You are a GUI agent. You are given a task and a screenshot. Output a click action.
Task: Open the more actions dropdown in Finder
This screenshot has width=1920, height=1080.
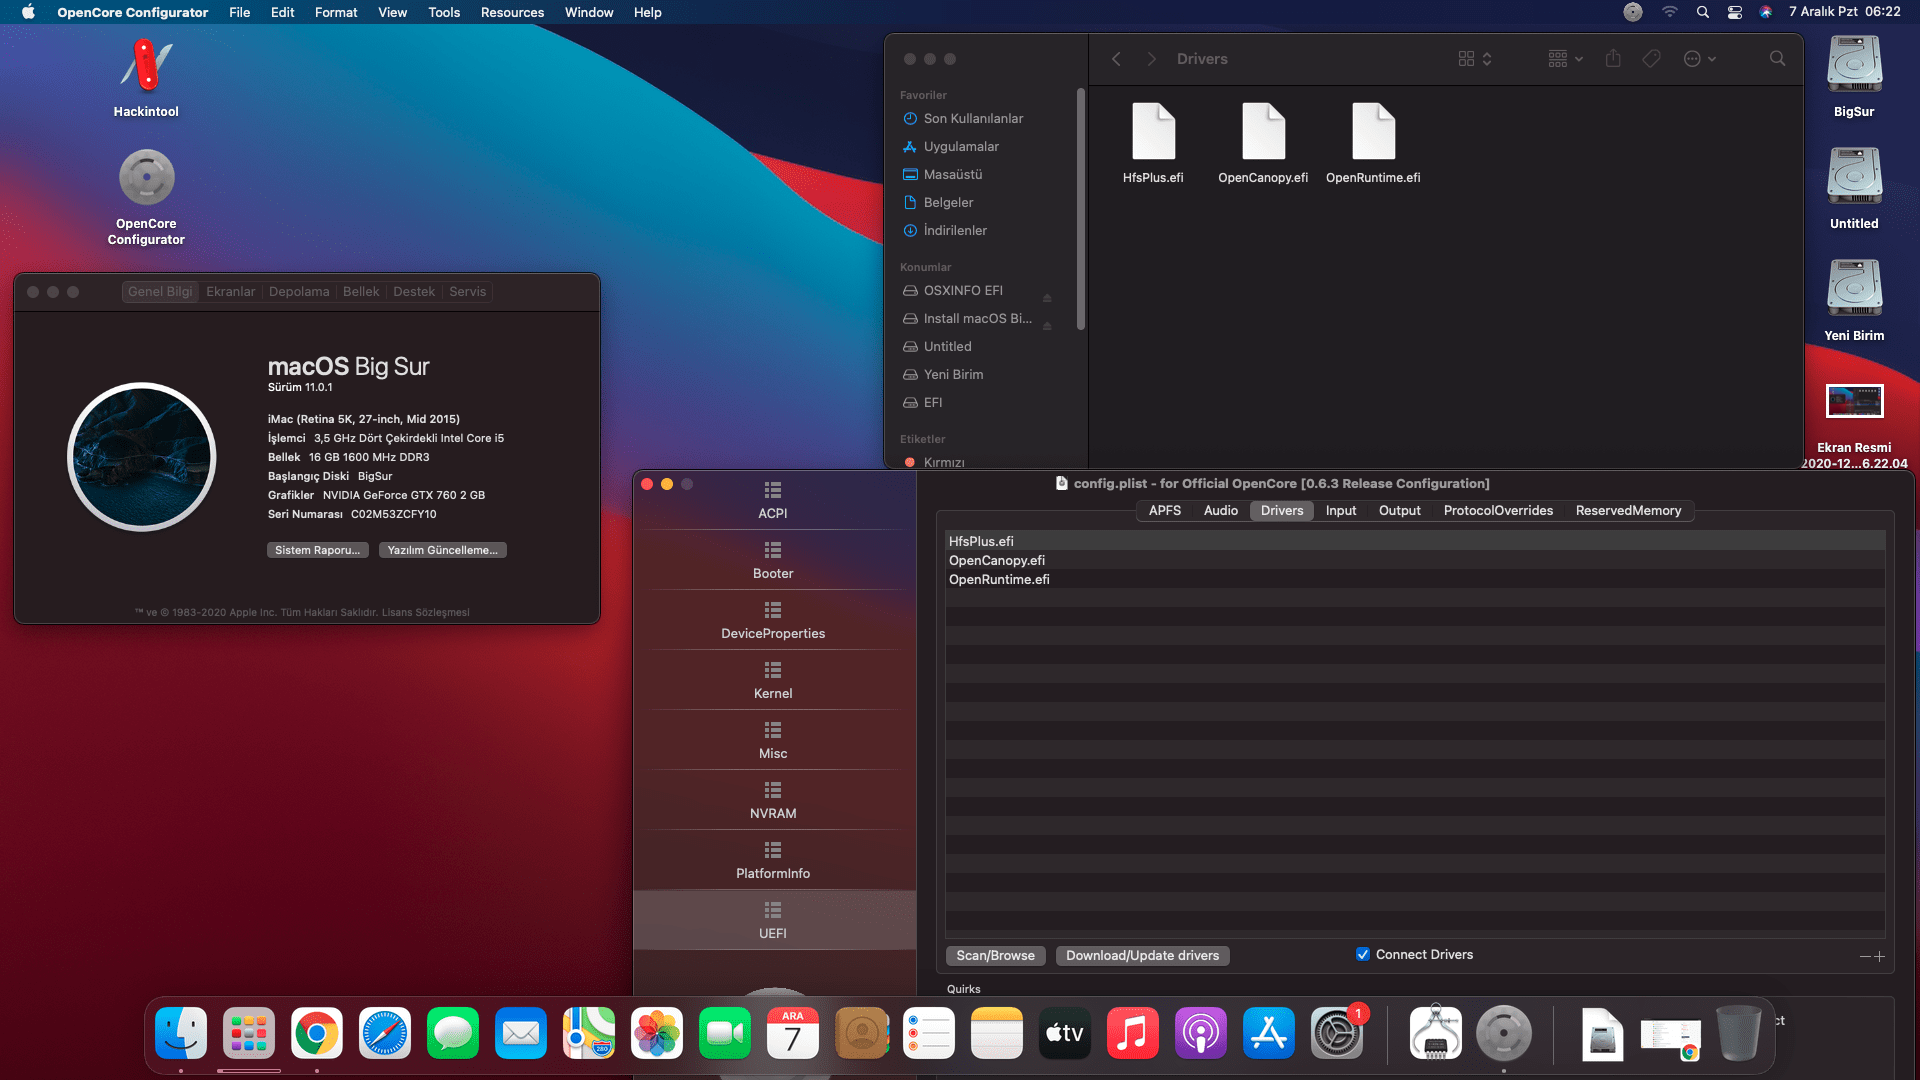(1697, 59)
